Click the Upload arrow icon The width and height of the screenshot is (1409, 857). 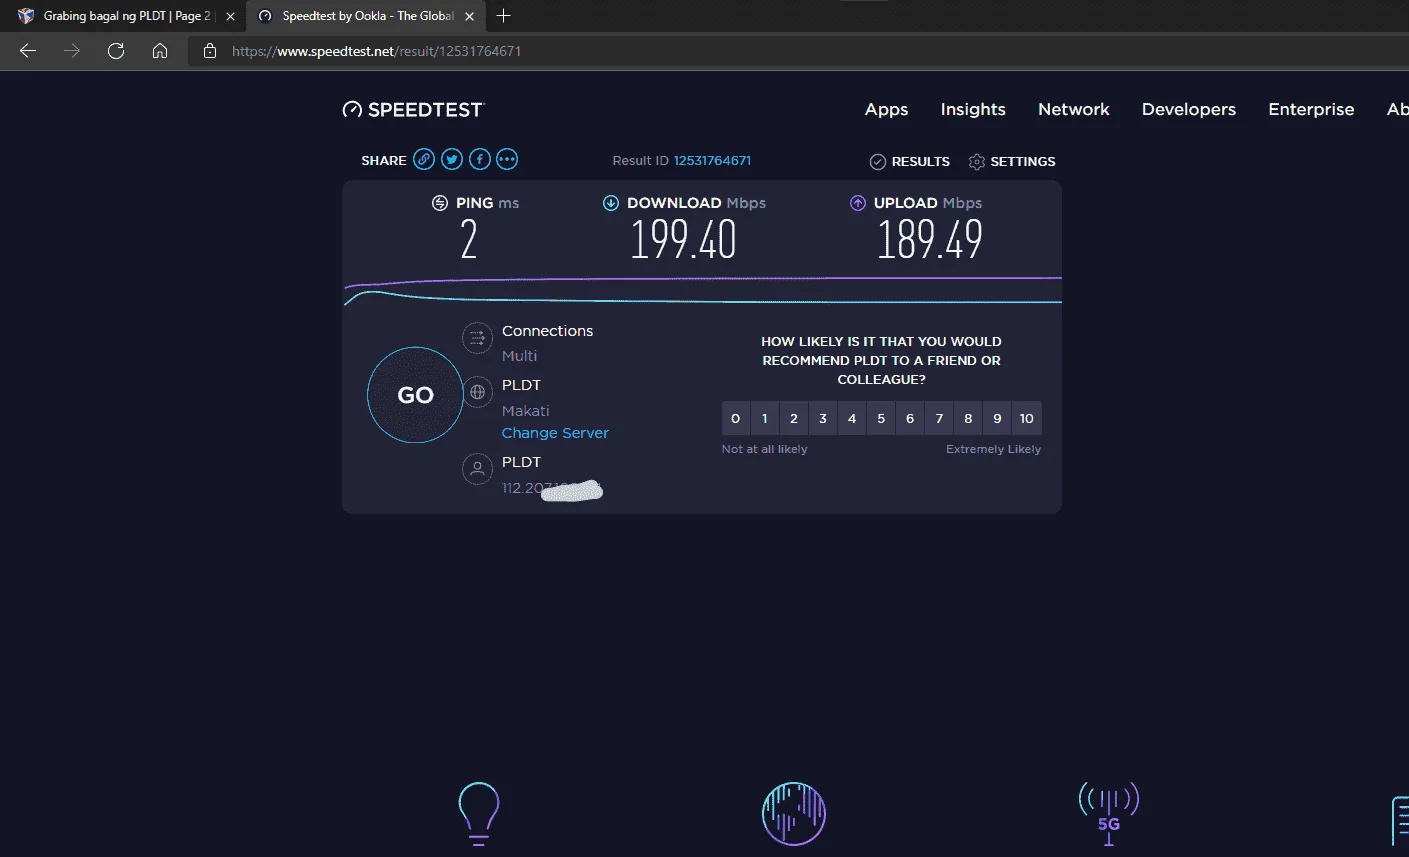857,203
